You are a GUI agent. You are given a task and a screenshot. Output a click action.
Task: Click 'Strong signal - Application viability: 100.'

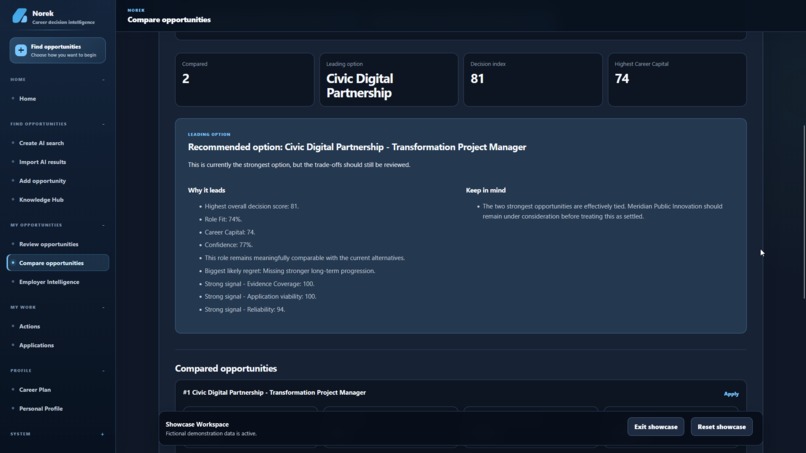[x=261, y=297]
